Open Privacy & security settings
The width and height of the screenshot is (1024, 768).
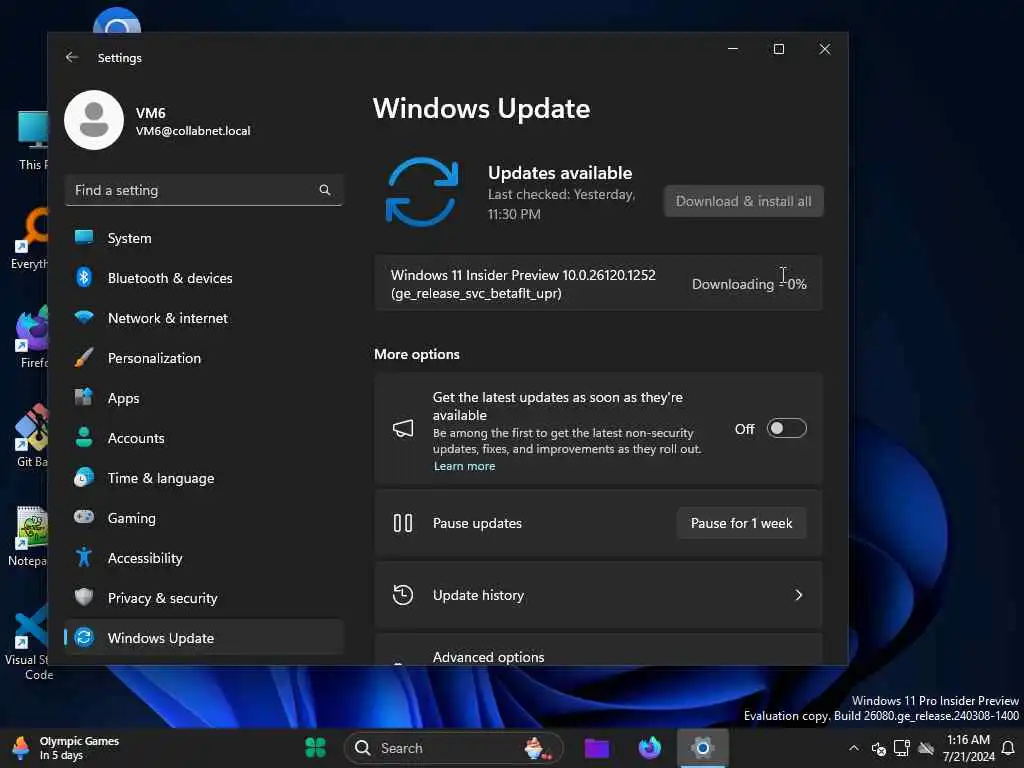[204, 598]
